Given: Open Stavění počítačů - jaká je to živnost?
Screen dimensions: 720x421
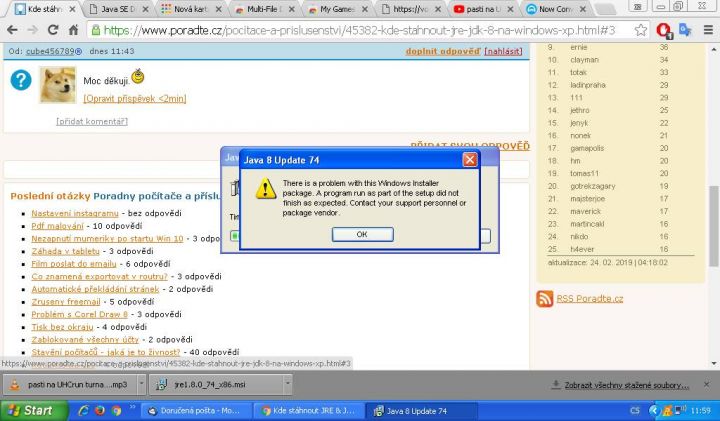Looking at the screenshot, I should click(x=106, y=352).
